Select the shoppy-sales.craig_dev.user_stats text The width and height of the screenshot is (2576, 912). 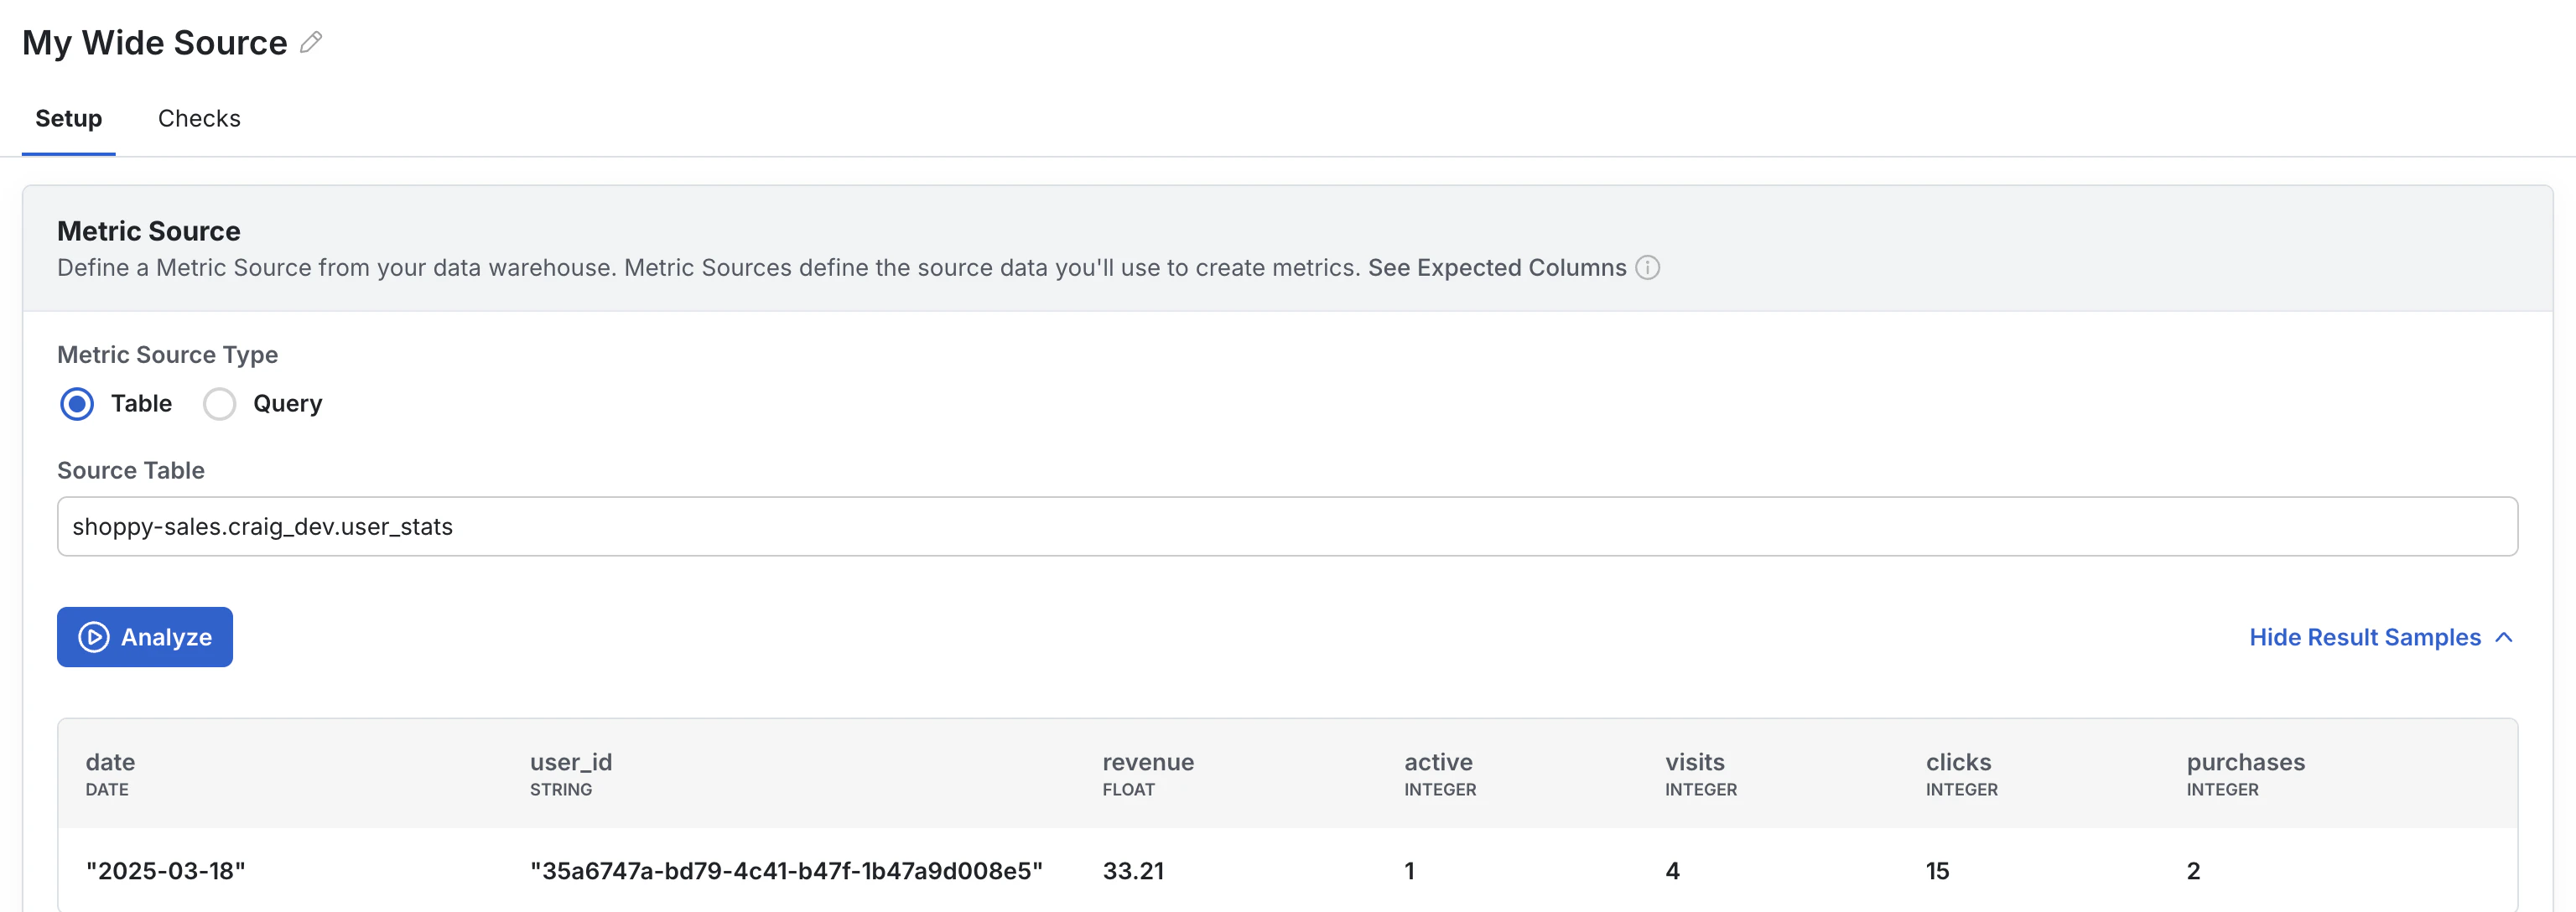262,526
